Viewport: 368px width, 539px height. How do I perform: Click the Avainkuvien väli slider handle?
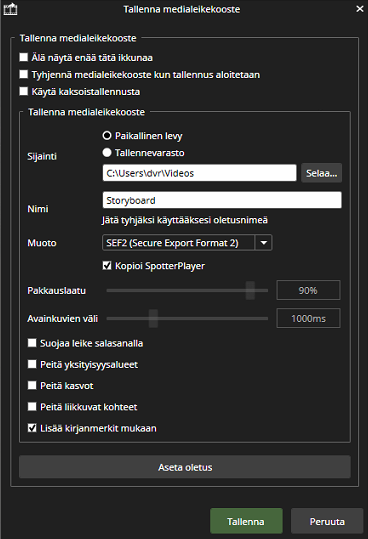[x=153, y=319]
